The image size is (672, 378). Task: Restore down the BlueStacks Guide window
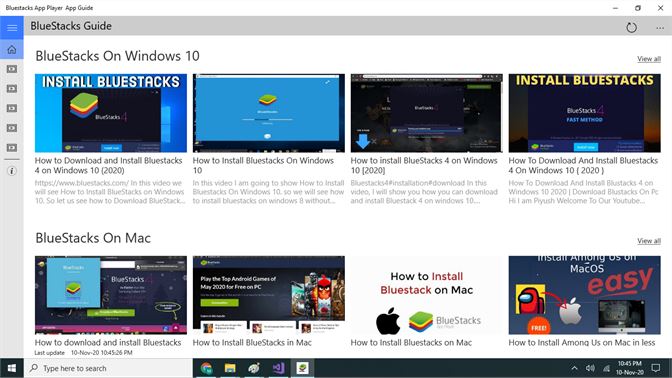pyautogui.click(x=638, y=8)
